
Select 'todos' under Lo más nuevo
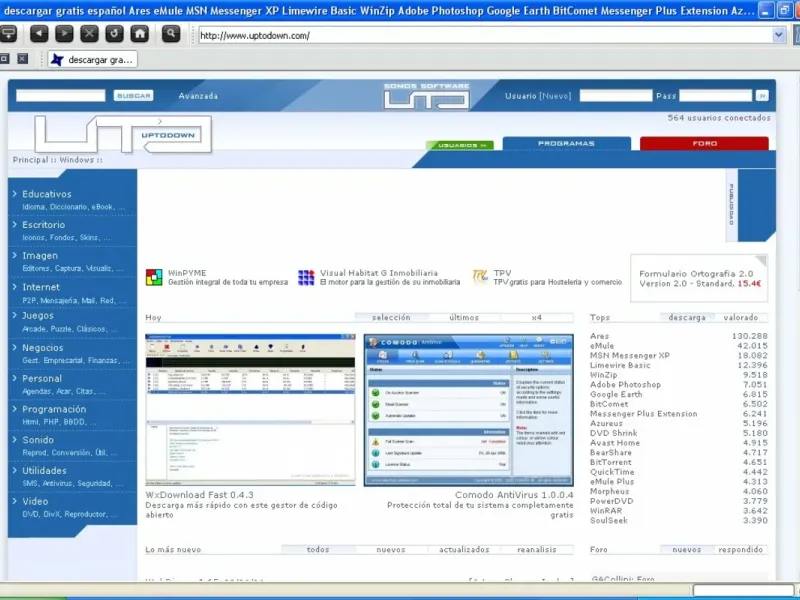(318, 549)
